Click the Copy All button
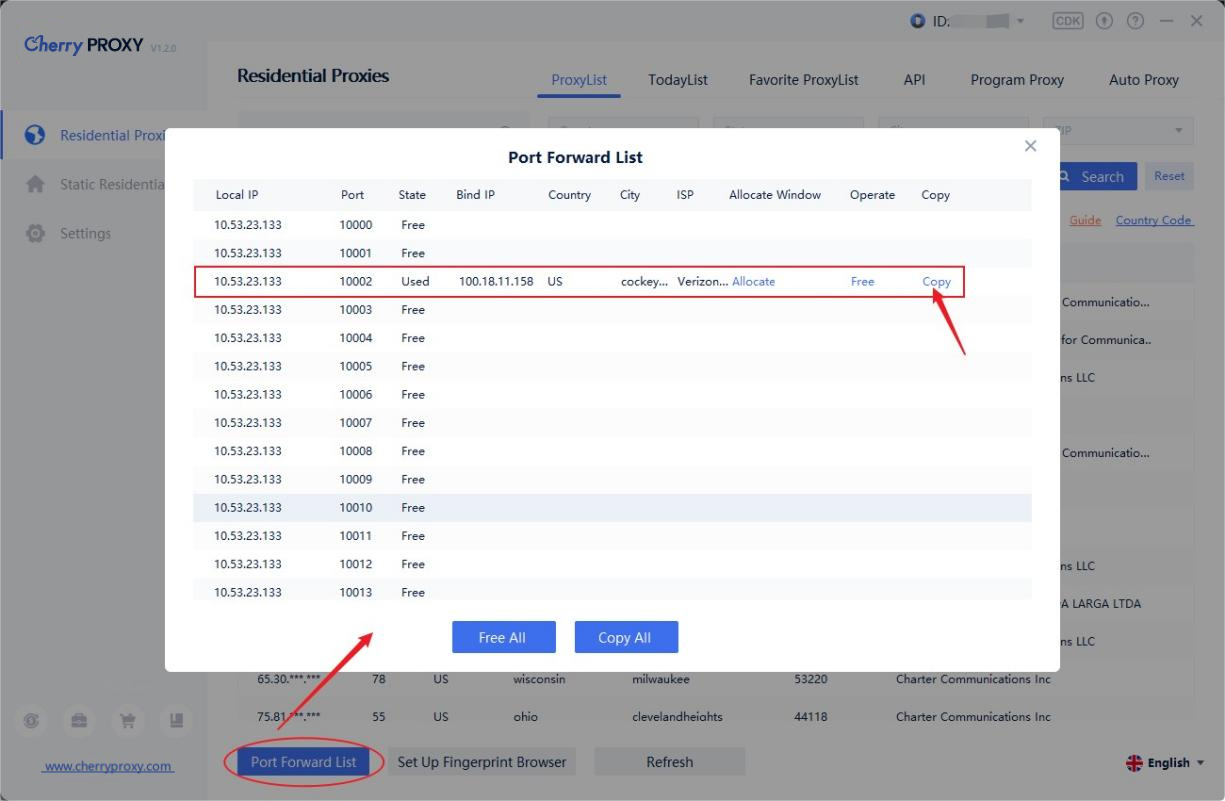Viewport: 1225px width, 801px height. pos(626,637)
